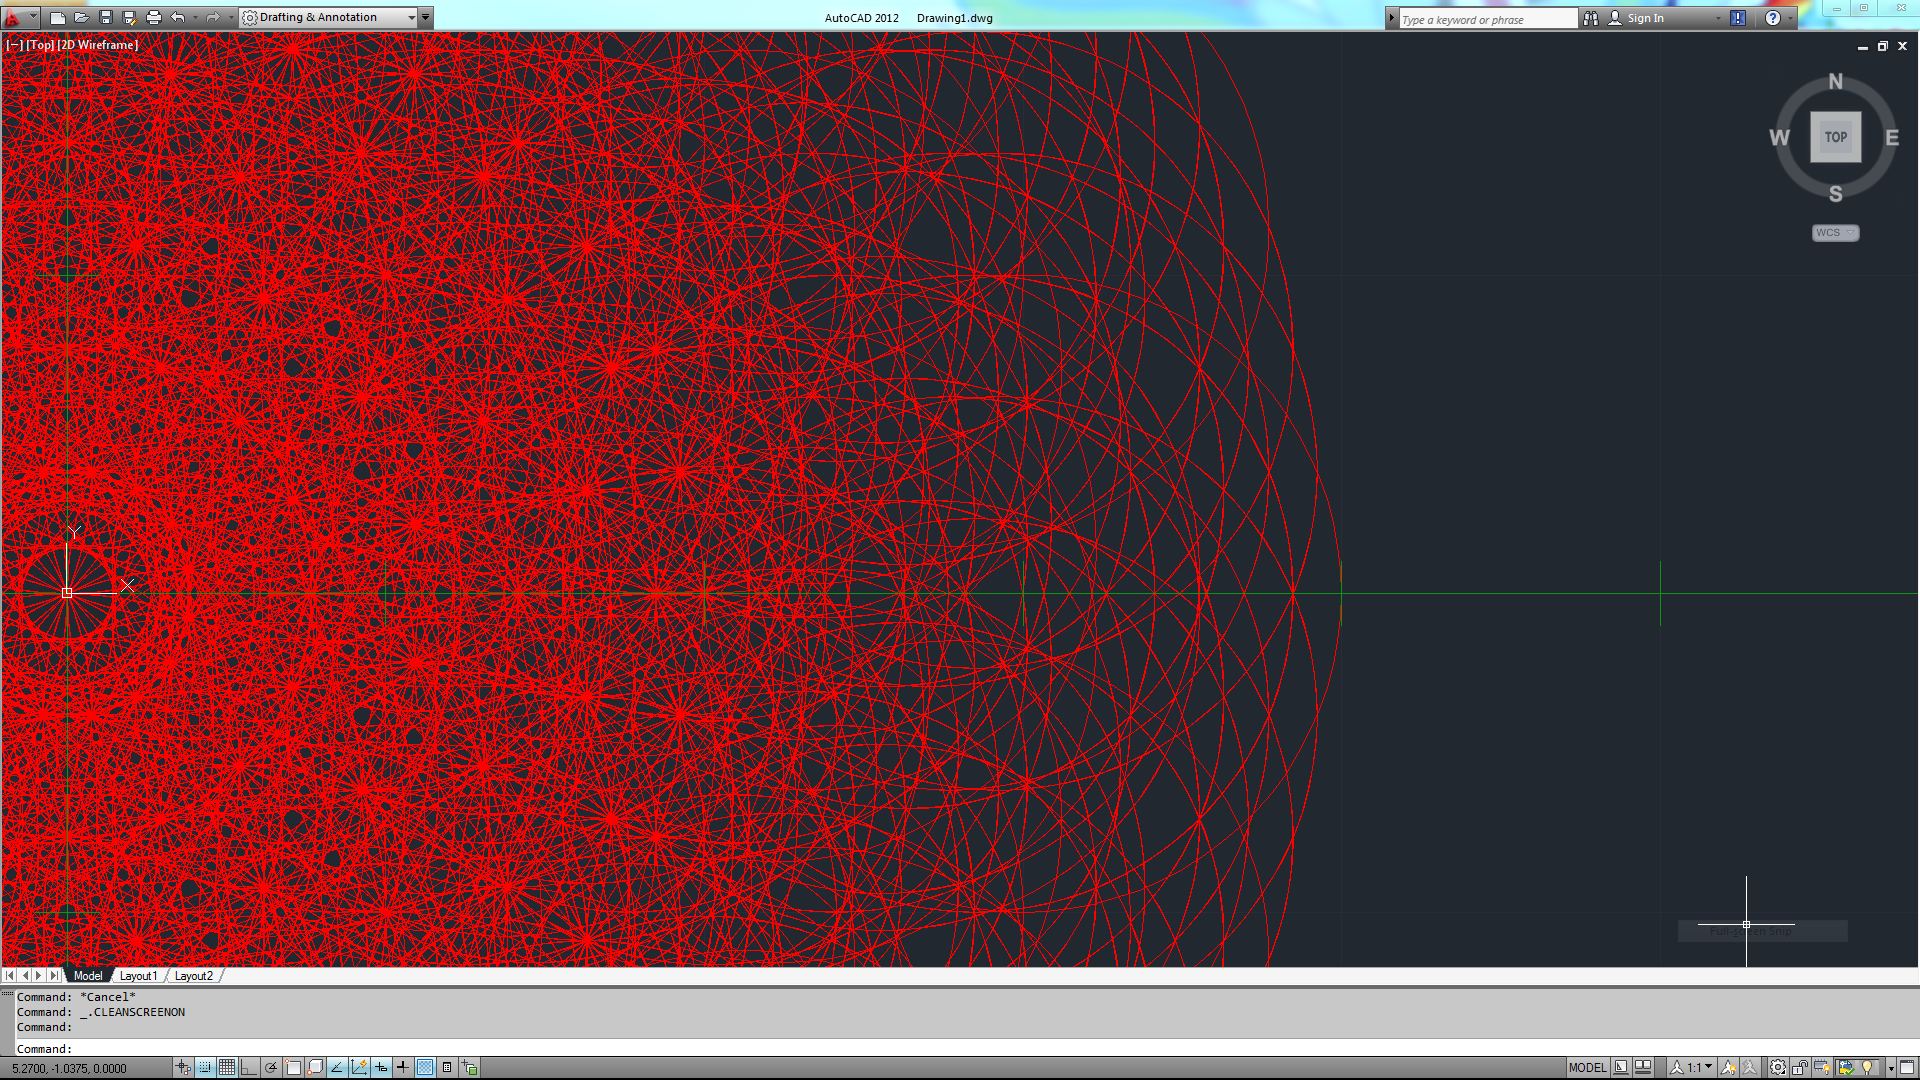Click the MODEL space button
1920x1080 pixels.
point(1587,1067)
